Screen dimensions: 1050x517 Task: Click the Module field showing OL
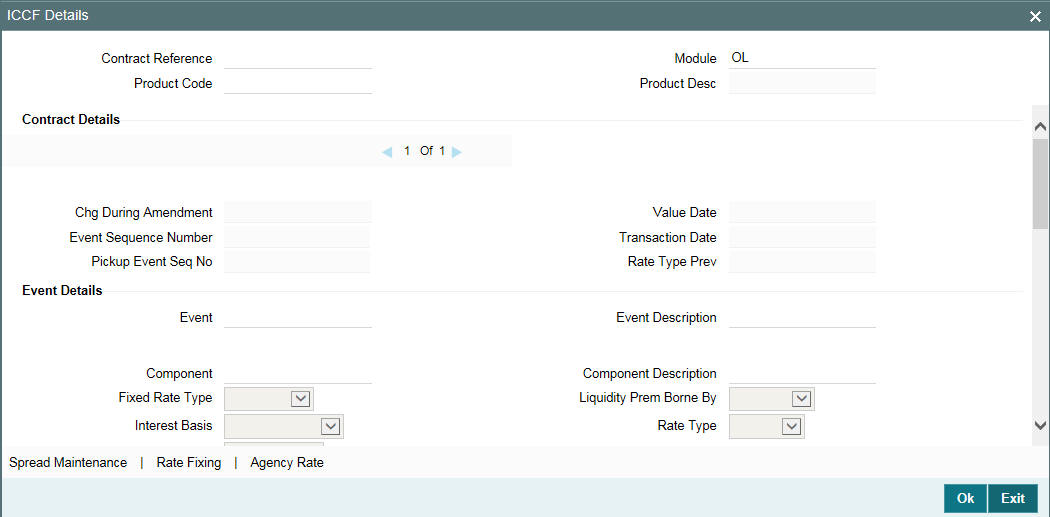click(x=802, y=58)
